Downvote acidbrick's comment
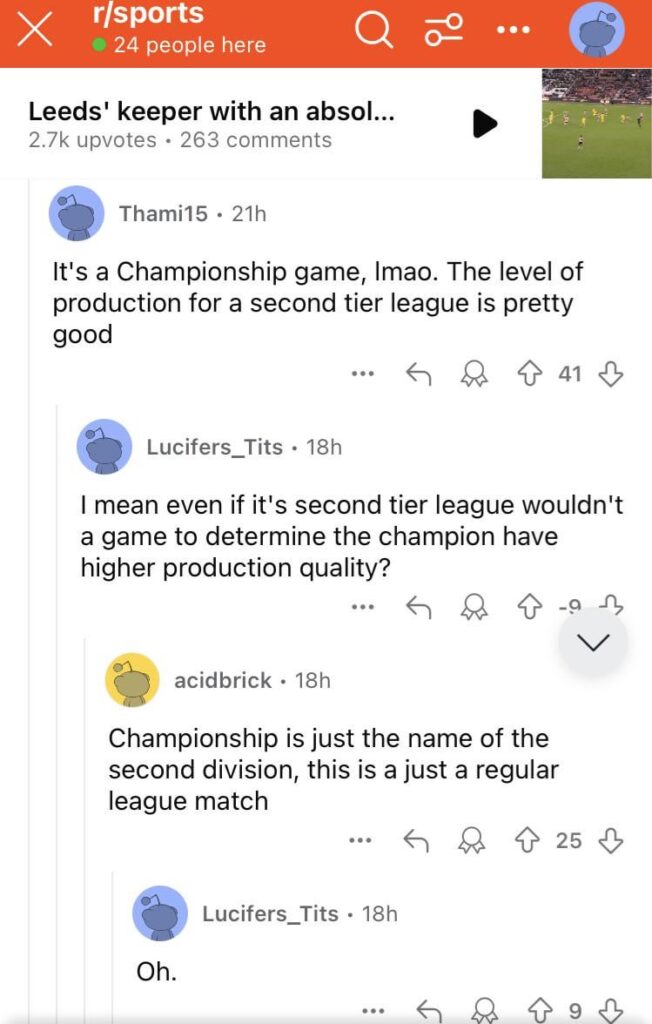Screen dimensions: 652x1024 611,841
